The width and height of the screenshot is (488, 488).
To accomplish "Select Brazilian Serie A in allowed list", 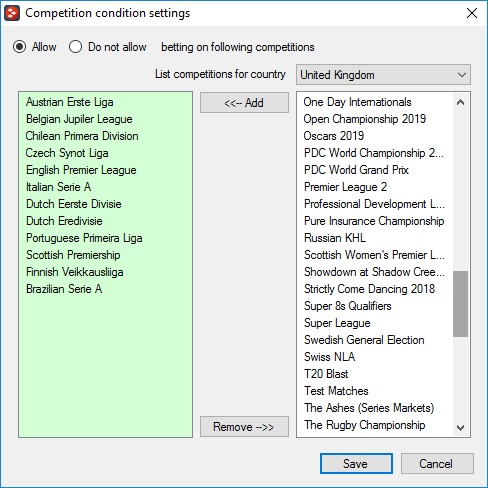I will (x=64, y=289).
